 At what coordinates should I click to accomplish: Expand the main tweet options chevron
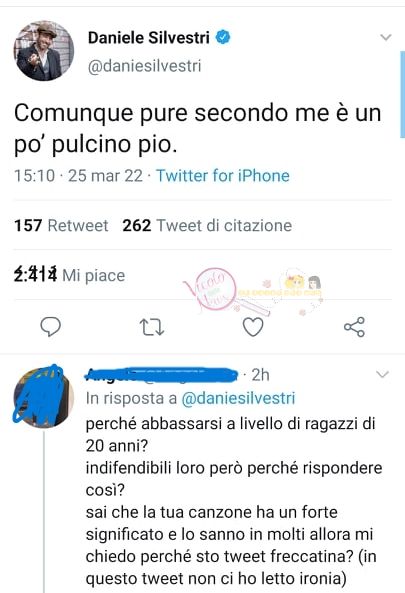click(385, 37)
